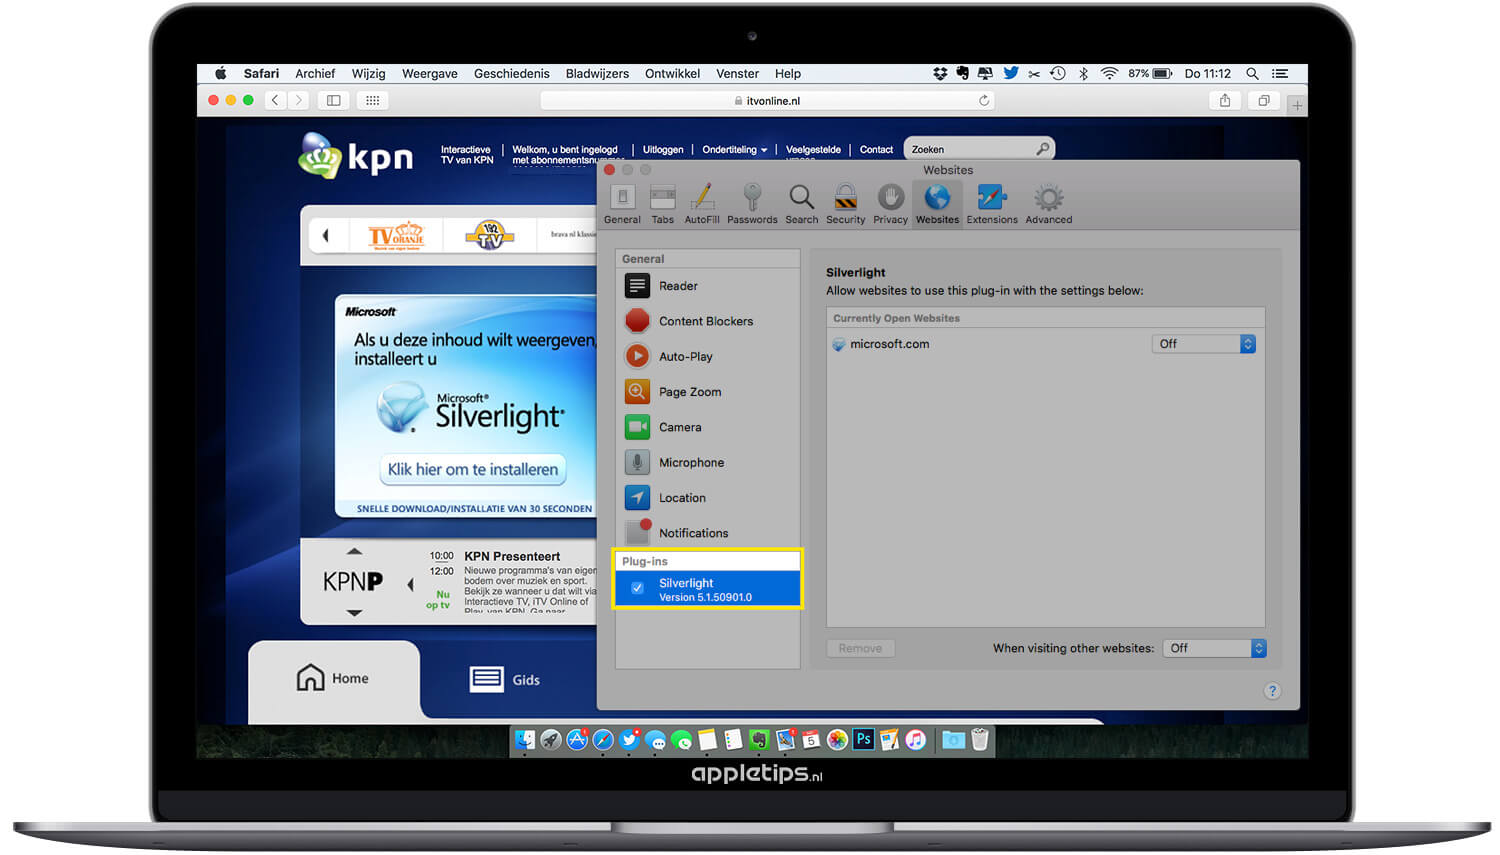Open the General preferences tab
This screenshot has height=855, width=1500.
[622, 204]
